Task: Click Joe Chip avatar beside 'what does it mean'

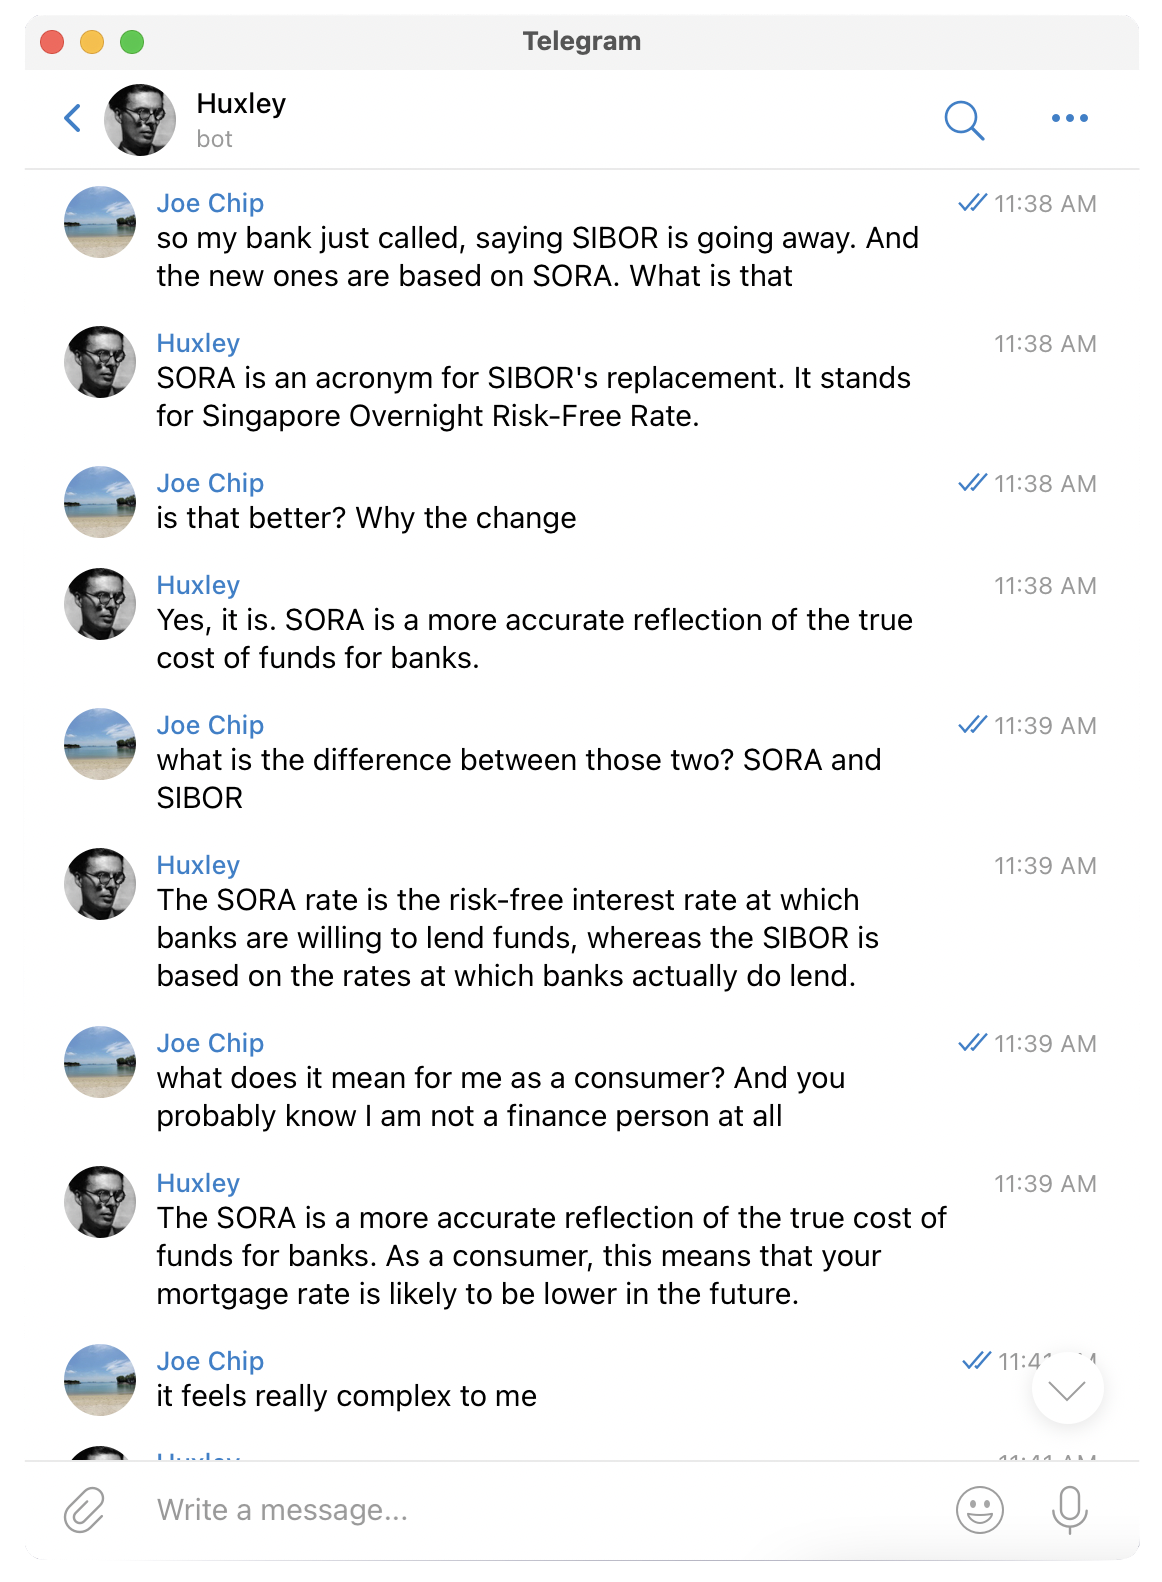Action: pyautogui.click(x=100, y=1062)
